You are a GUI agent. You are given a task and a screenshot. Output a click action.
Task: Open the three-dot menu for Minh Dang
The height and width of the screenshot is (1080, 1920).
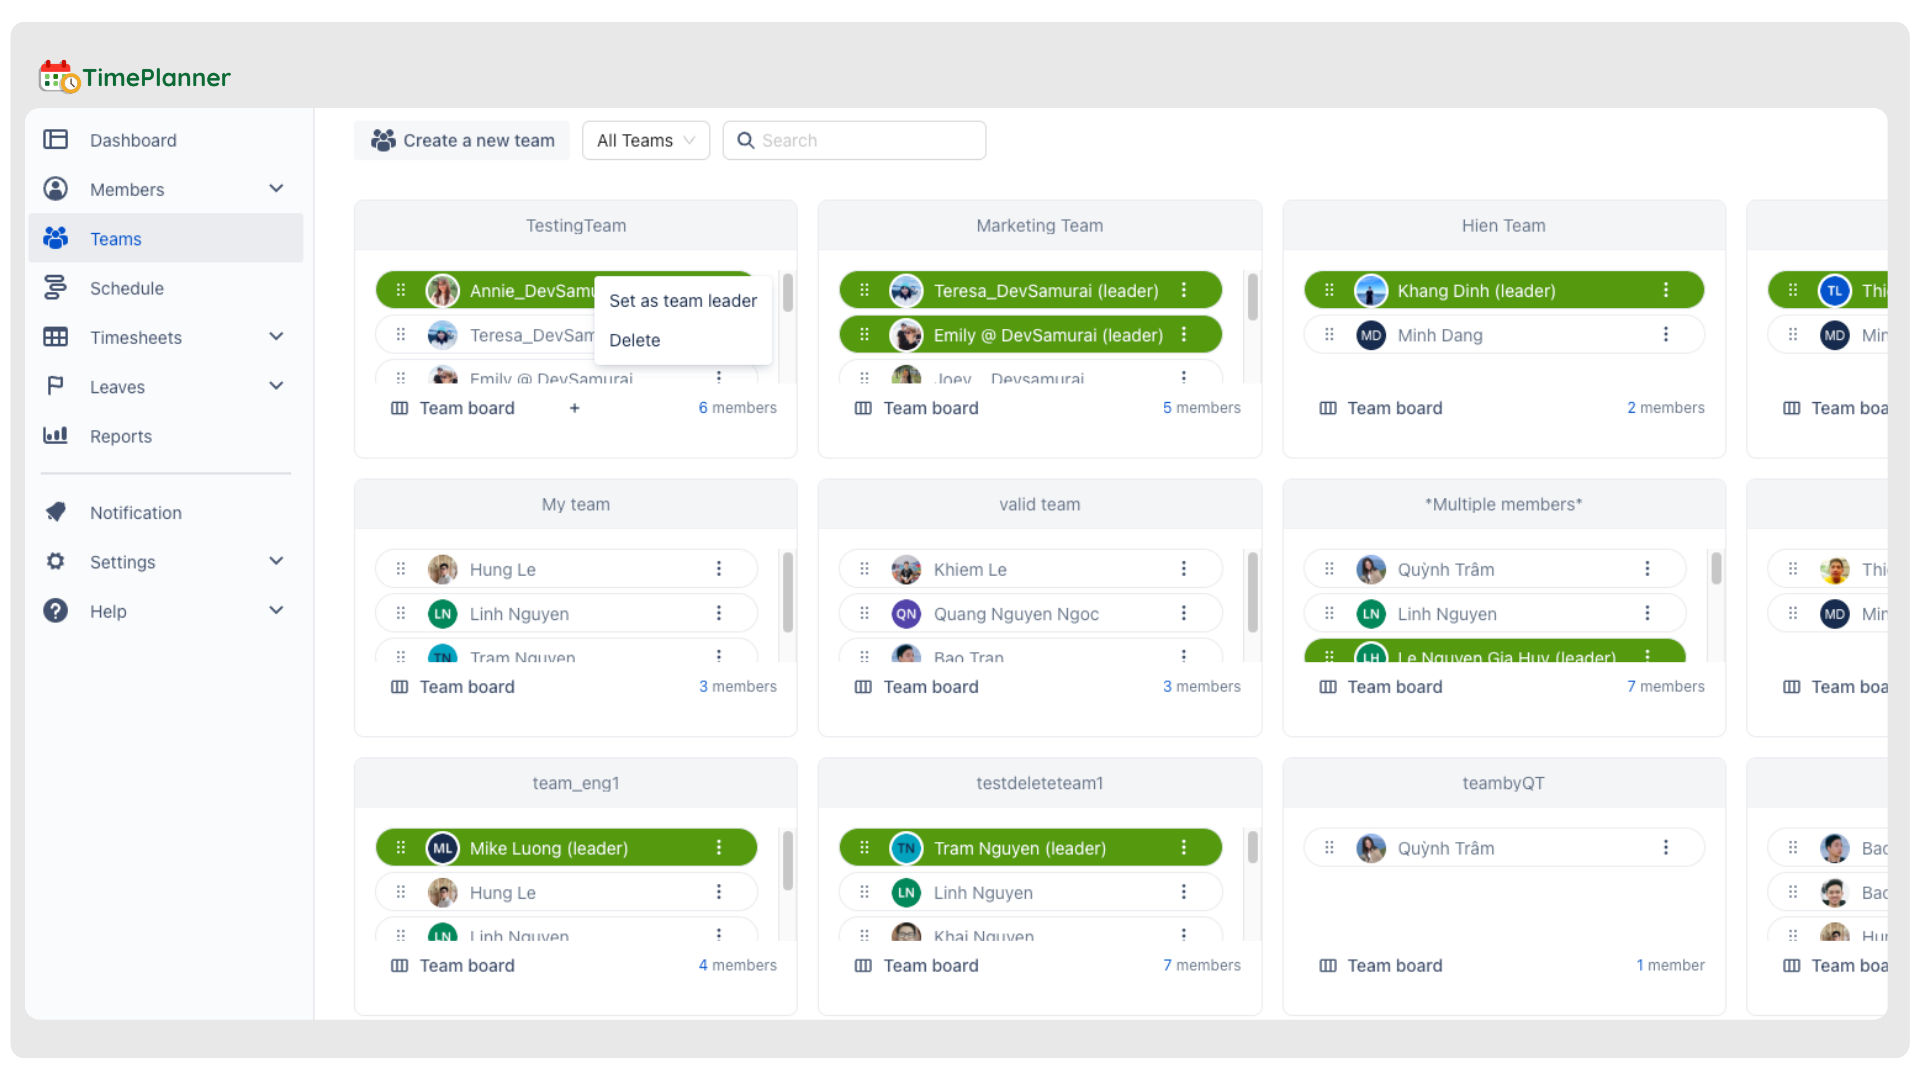(1666, 335)
